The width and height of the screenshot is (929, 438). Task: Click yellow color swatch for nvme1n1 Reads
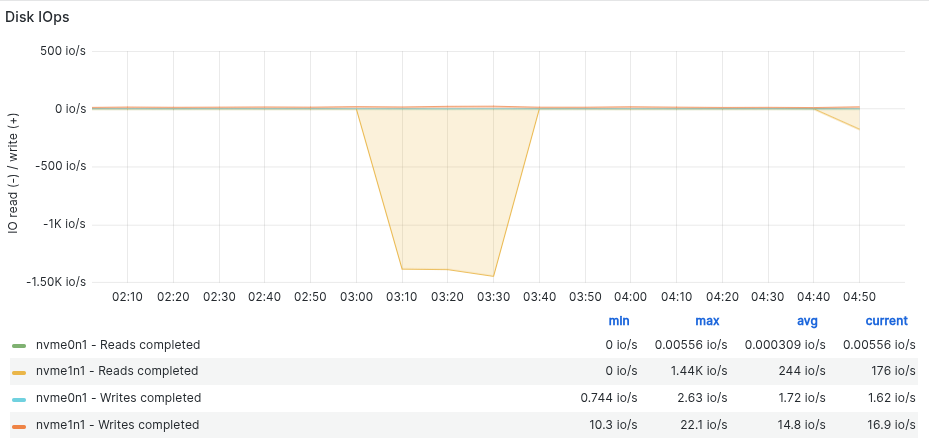pyautogui.click(x=19, y=371)
